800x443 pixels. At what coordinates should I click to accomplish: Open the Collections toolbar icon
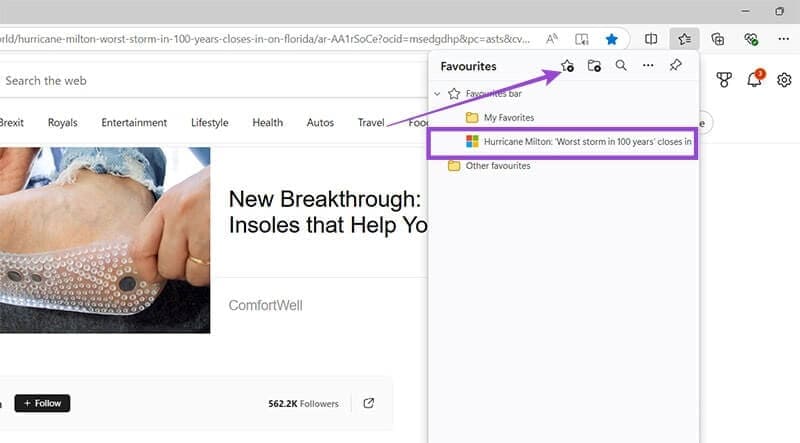tap(717, 39)
